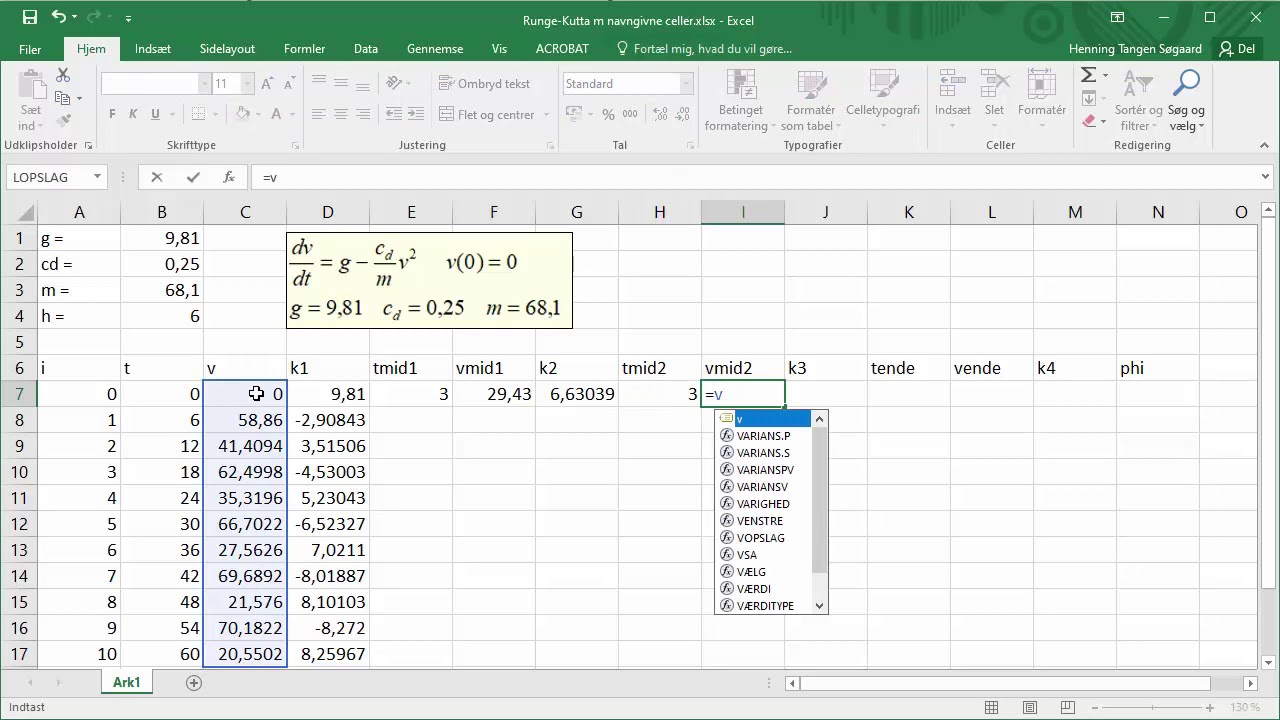
Task: Open the Name Box dropdown showing LOPSLAG
Action: pyautogui.click(x=97, y=177)
